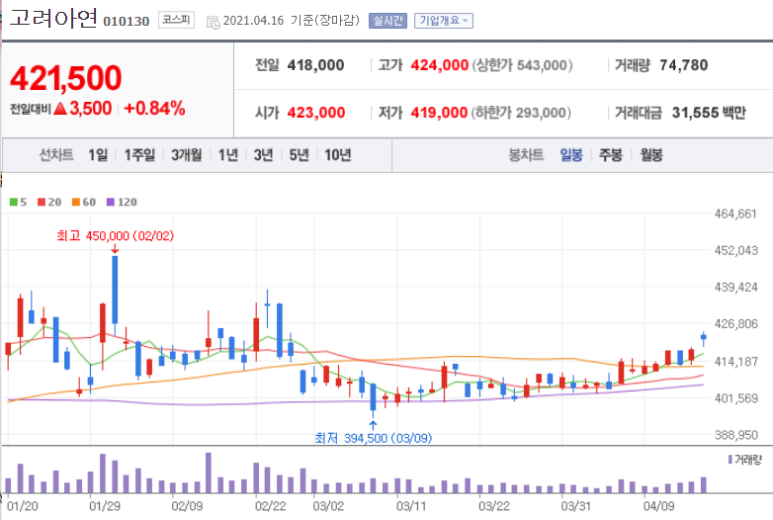
Task: Click the change amount 3,500
Action: click(91, 108)
